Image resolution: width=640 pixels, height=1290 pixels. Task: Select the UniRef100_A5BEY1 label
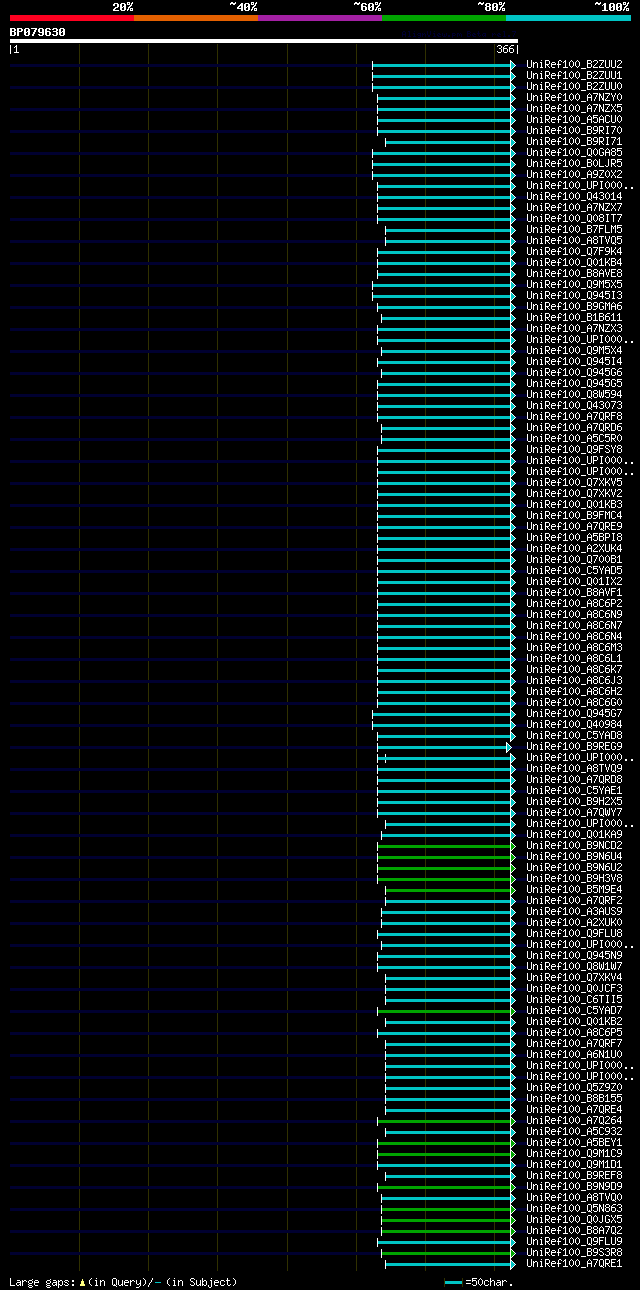tap(574, 1142)
